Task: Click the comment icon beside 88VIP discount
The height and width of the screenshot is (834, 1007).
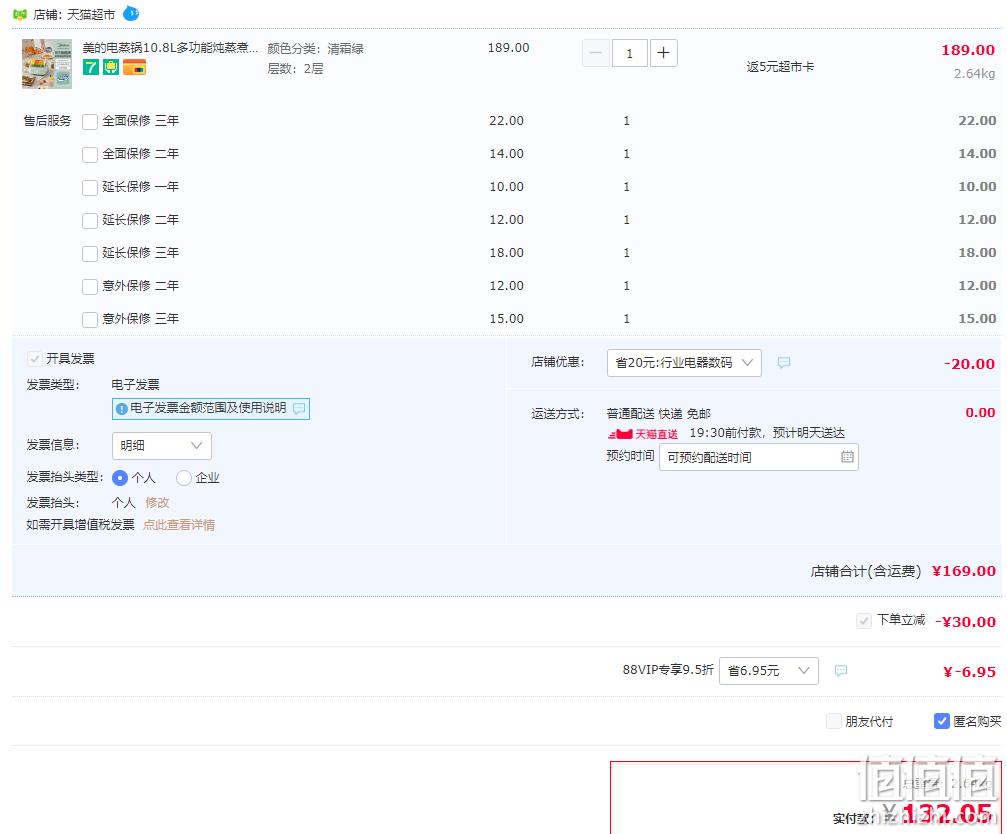Action: point(841,671)
